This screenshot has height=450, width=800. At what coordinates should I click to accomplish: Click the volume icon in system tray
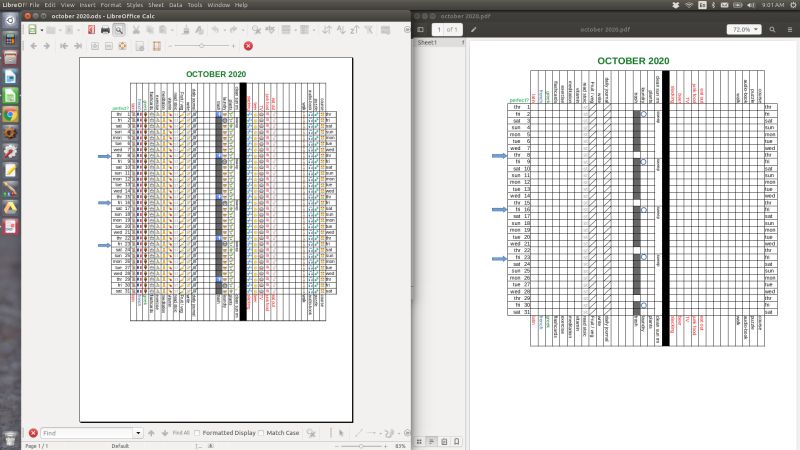(x=751, y=5)
